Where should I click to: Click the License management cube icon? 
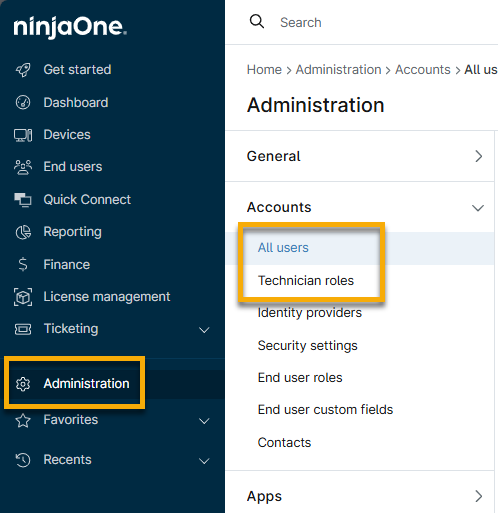click(x=23, y=297)
